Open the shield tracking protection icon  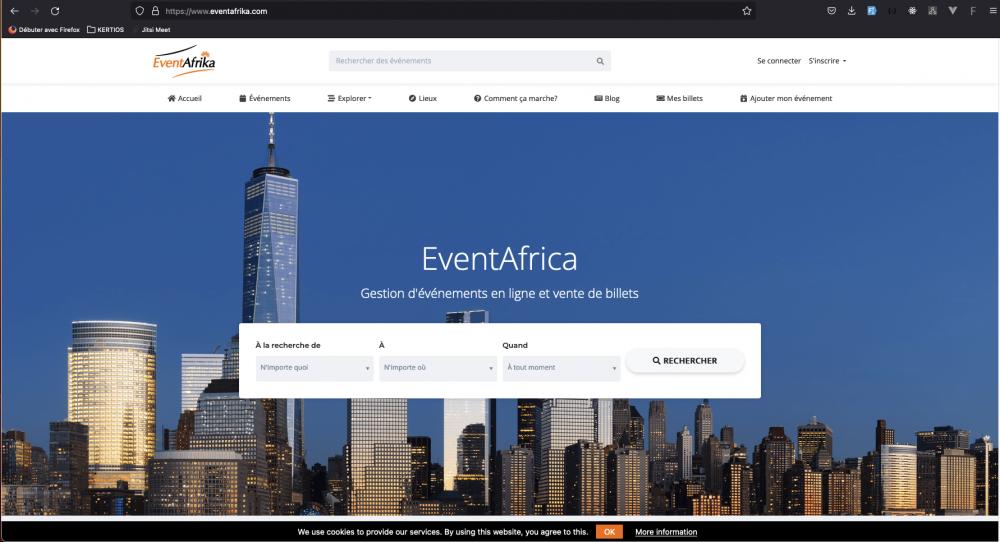click(140, 11)
